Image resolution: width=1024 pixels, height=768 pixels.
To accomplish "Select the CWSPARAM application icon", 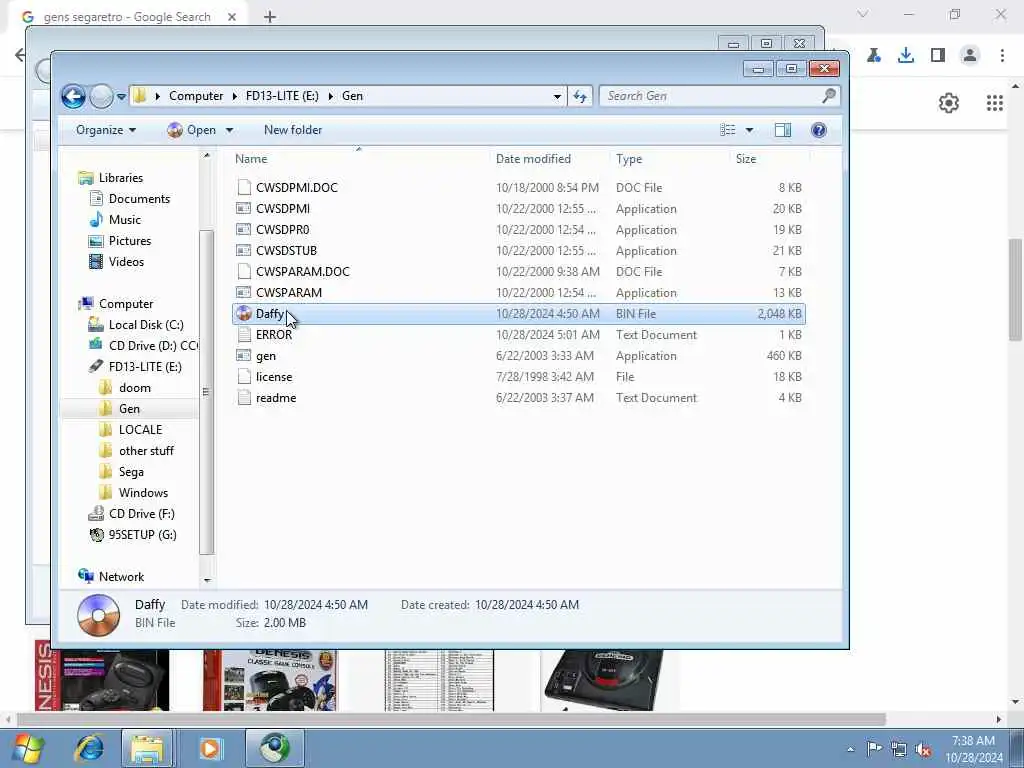I will (244, 293).
